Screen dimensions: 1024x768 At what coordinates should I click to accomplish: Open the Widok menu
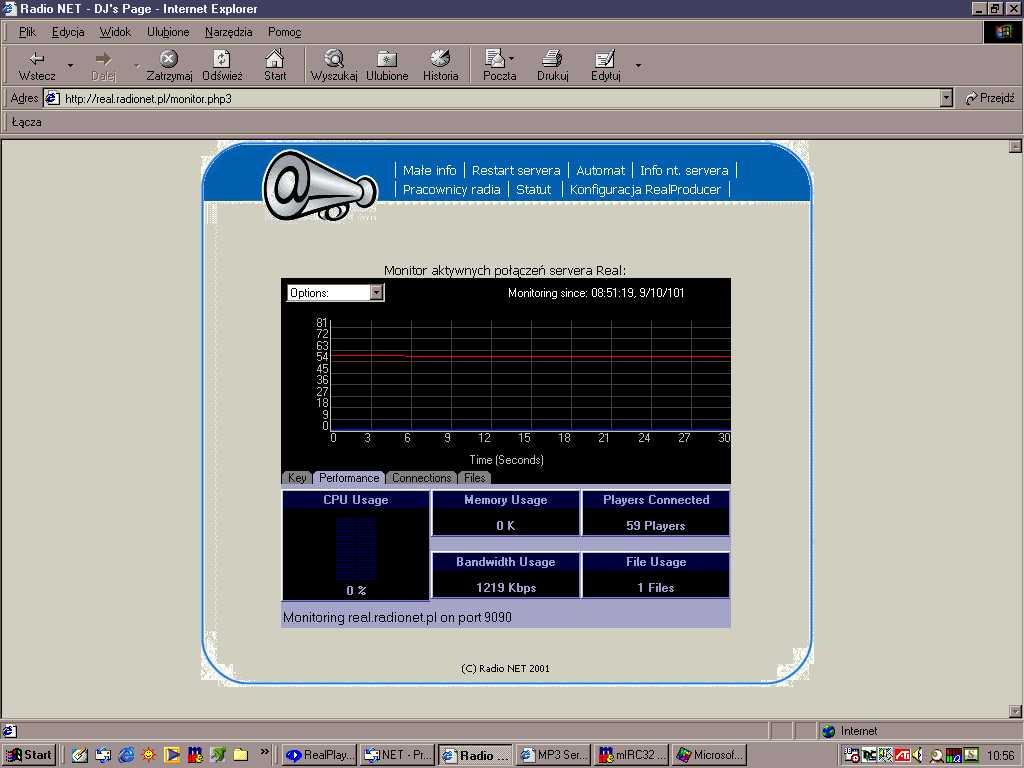pyautogui.click(x=115, y=32)
